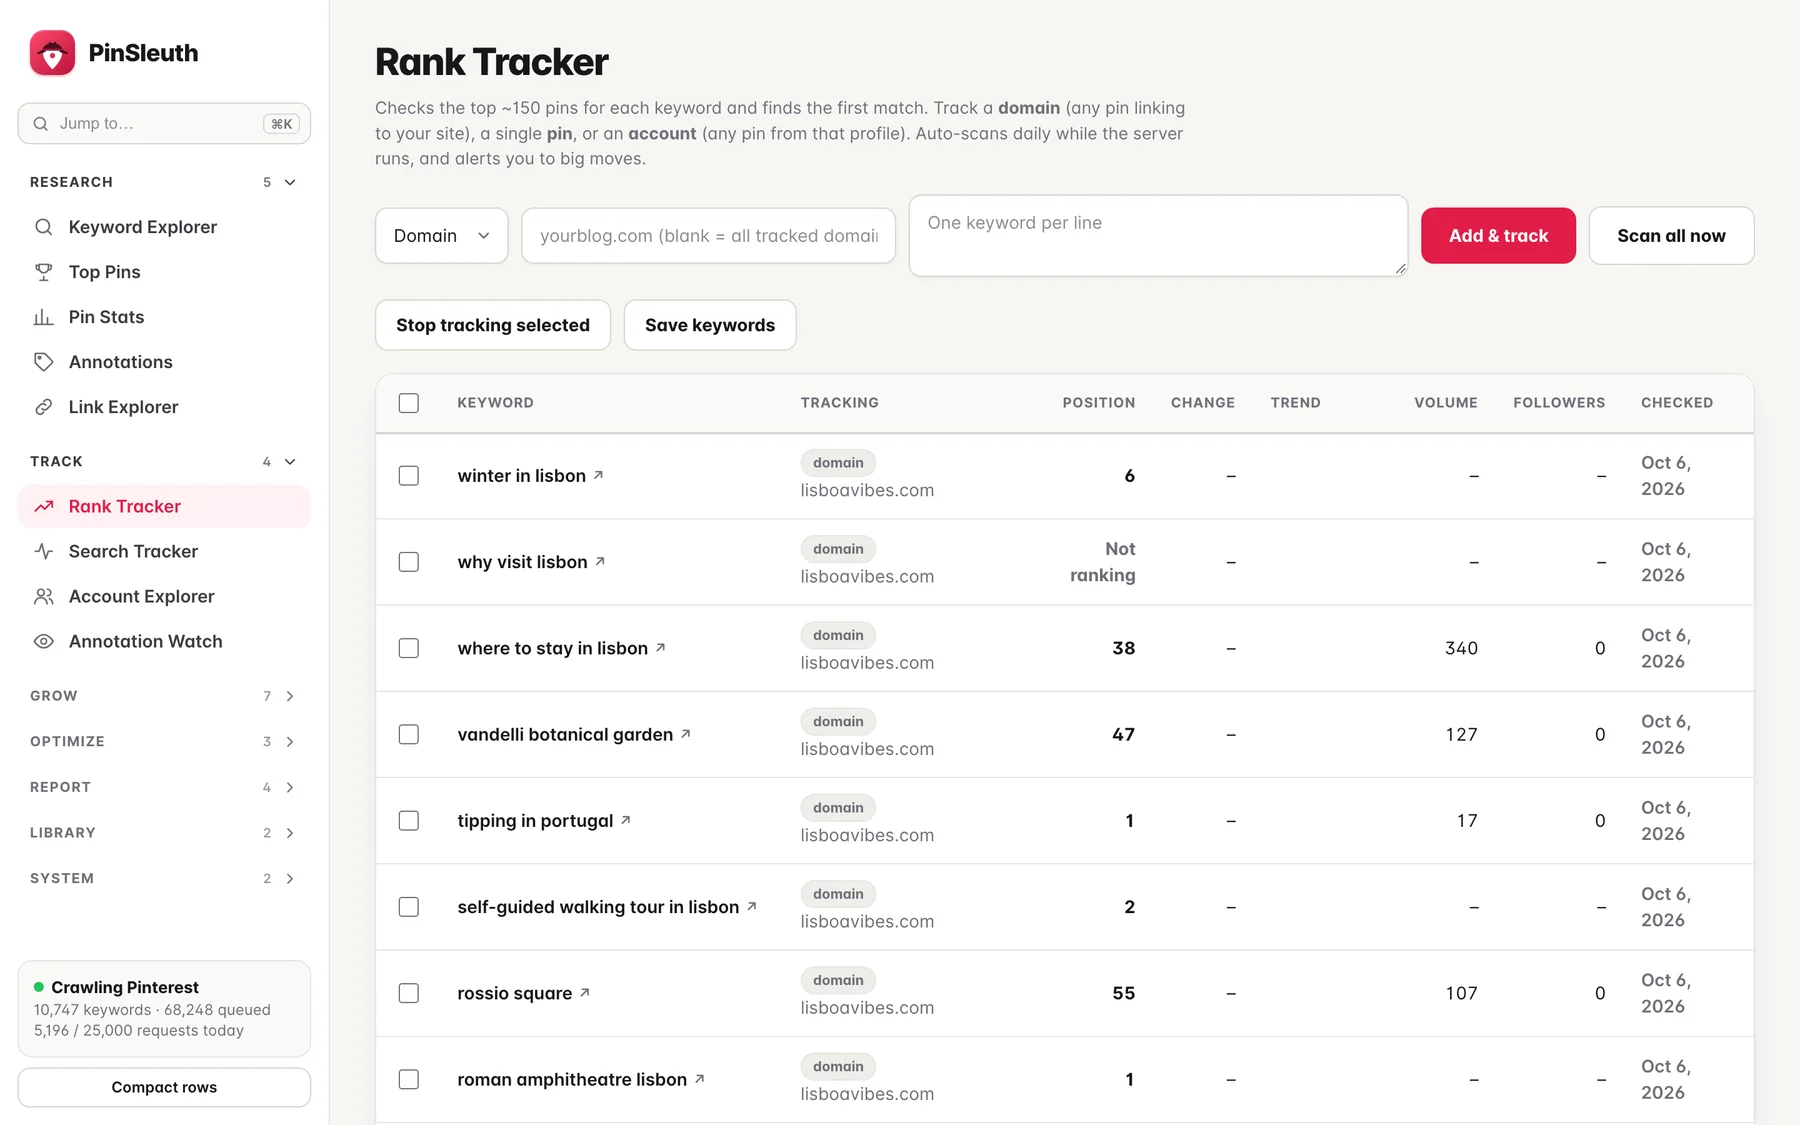Check the tipping in portugal row checkbox
The width and height of the screenshot is (1800, 1125).
(409, 821)
